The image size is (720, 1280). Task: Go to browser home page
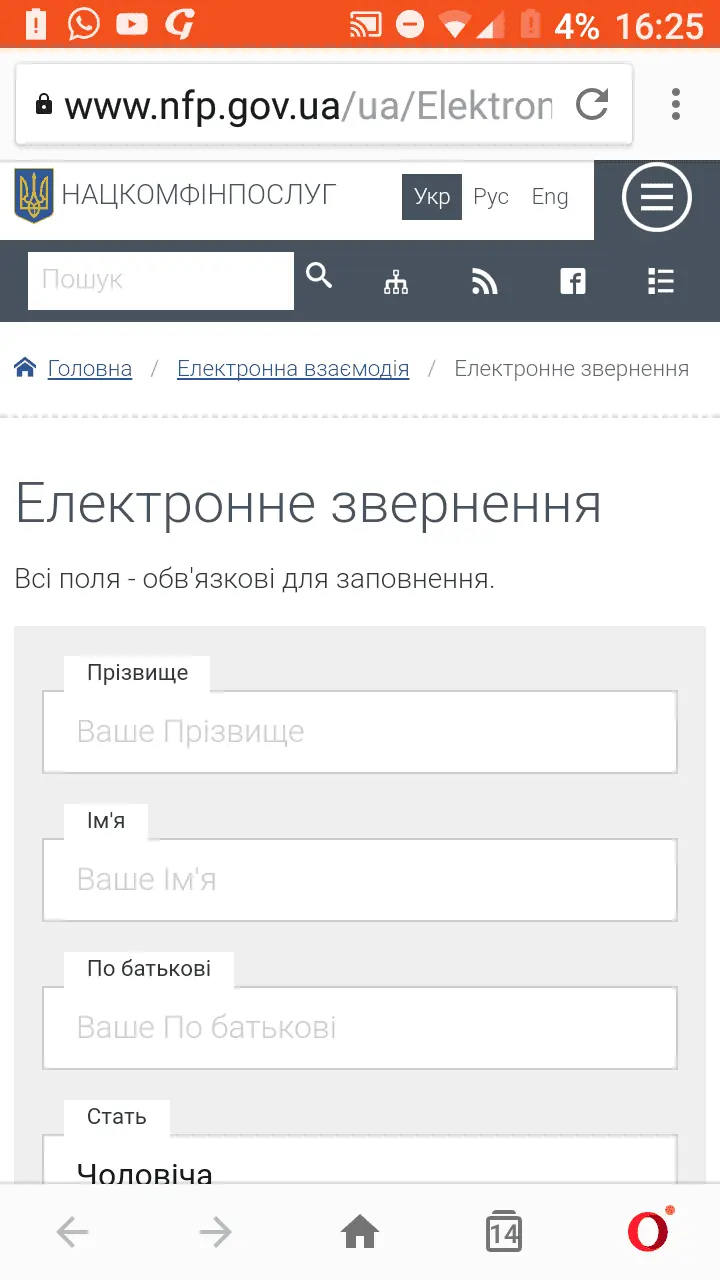360,1232
